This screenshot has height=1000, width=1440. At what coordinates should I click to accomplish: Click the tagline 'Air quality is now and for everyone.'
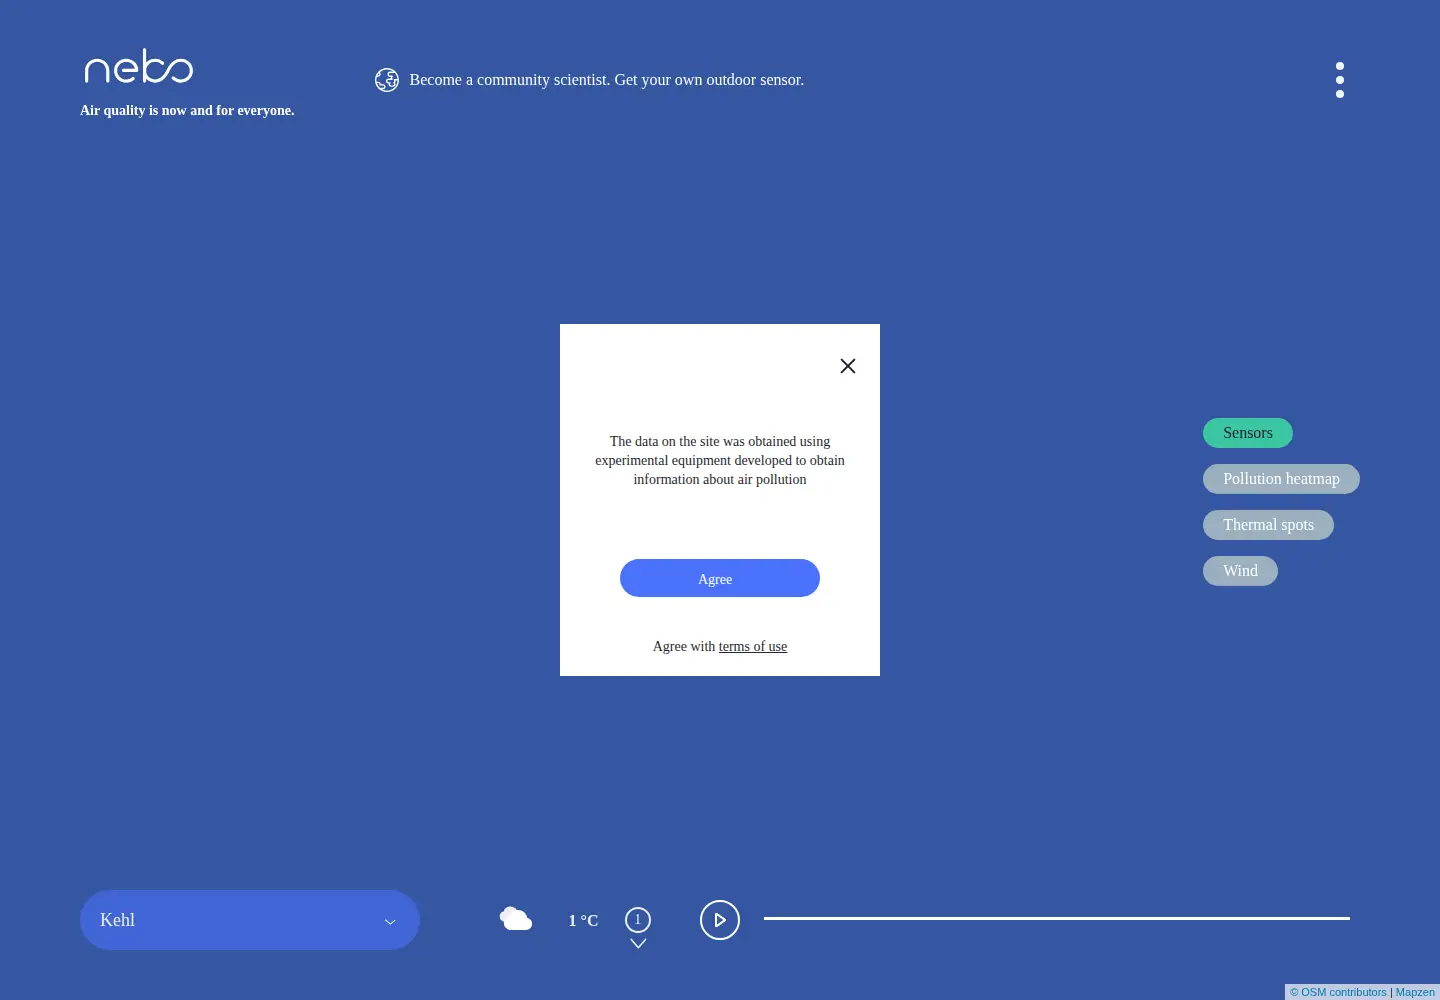[x=187, y=111]
